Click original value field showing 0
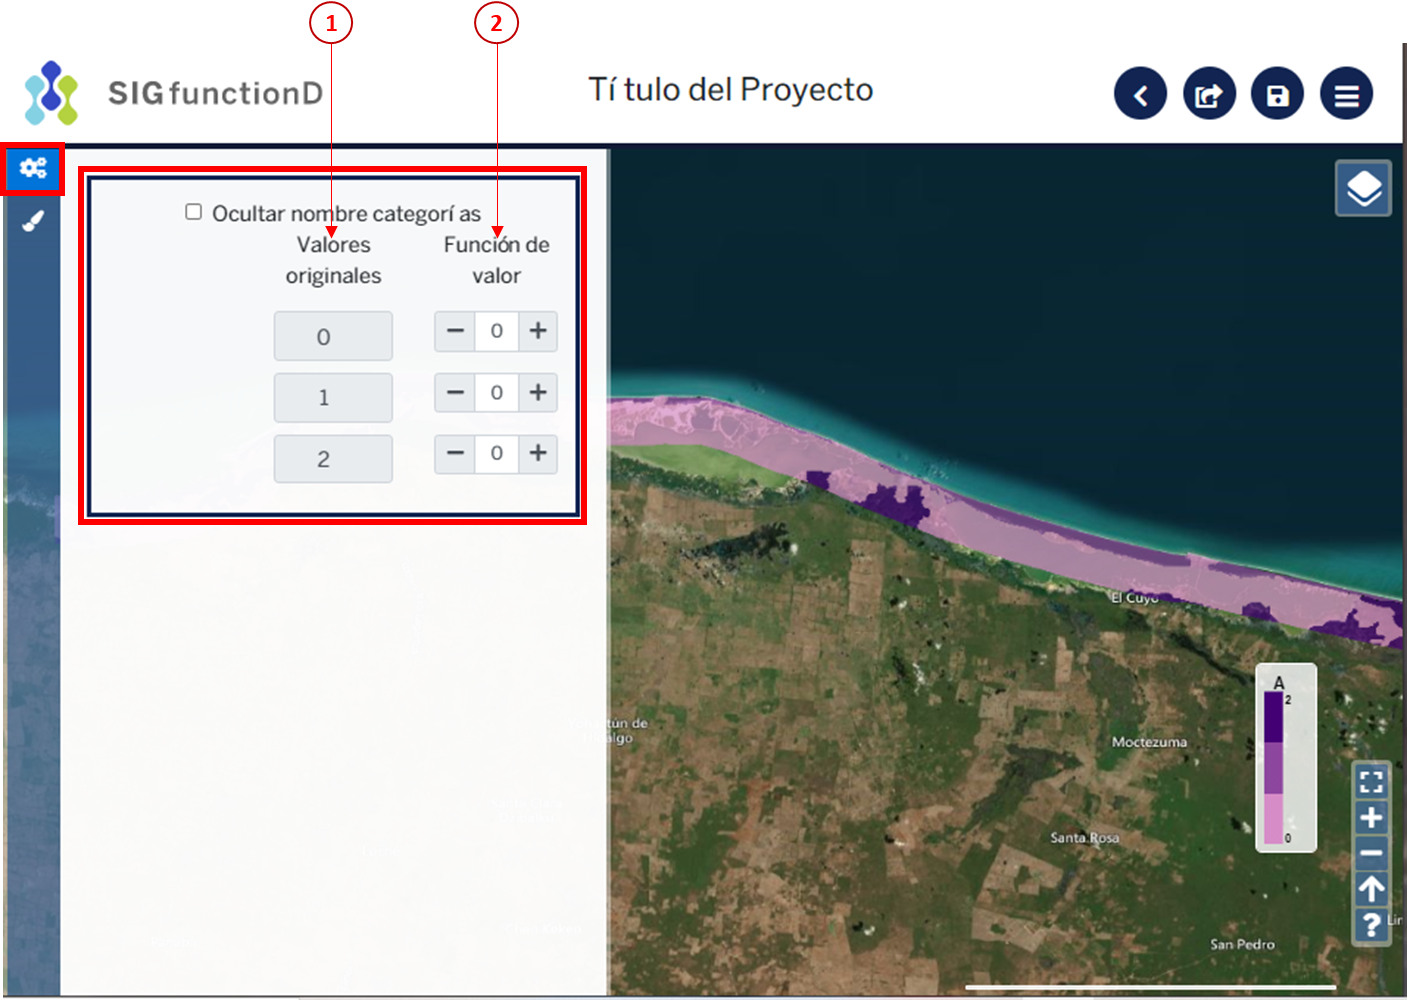This screenshot has width=1407, height=1000. click(x=333, y=336)
